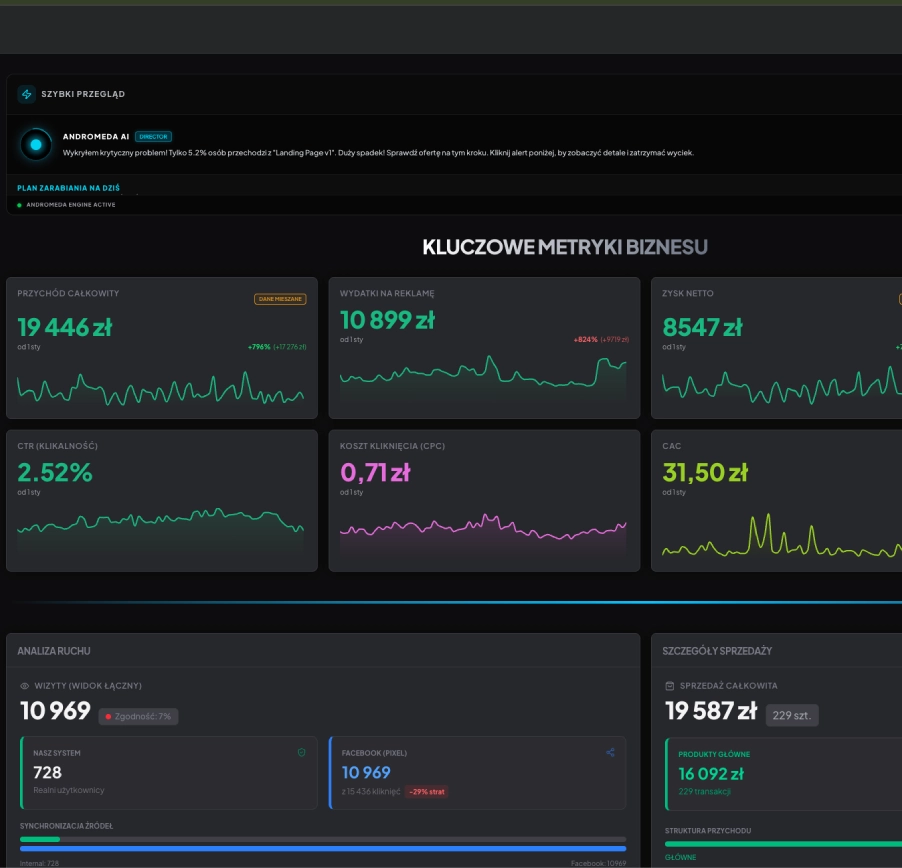Image resolution: width=902 pixels, height=868 pixels.
Task: Click the red dot in Zgodność badge
Action: pos(106,716)
